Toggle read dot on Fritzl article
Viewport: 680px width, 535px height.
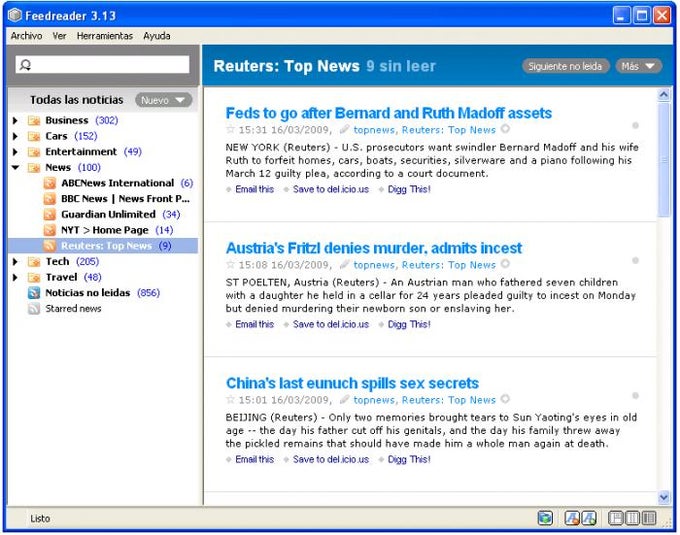coord(635,260)
